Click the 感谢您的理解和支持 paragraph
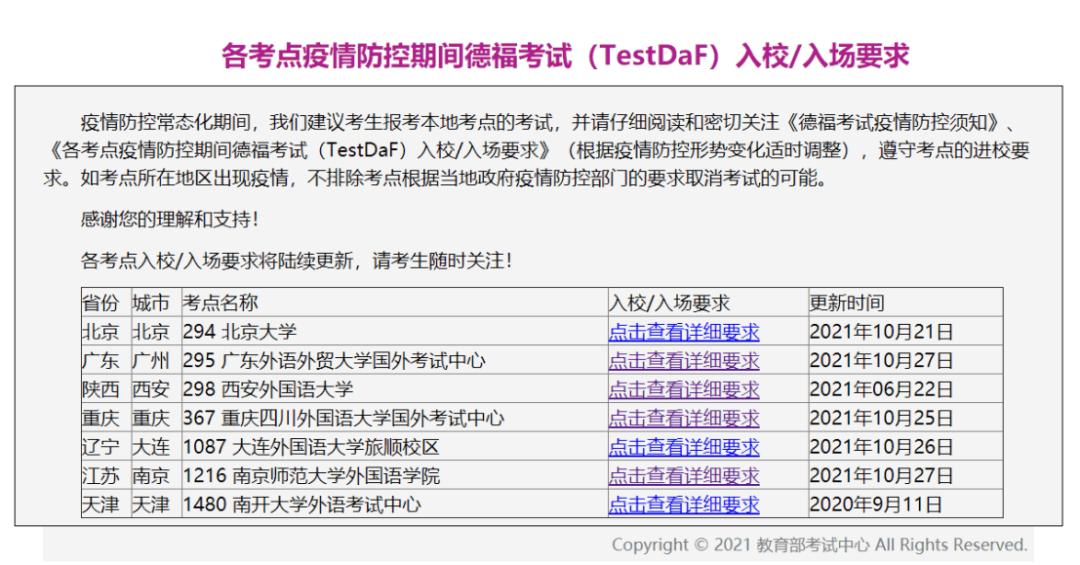Screen dimensions: 1080x565 169,220
